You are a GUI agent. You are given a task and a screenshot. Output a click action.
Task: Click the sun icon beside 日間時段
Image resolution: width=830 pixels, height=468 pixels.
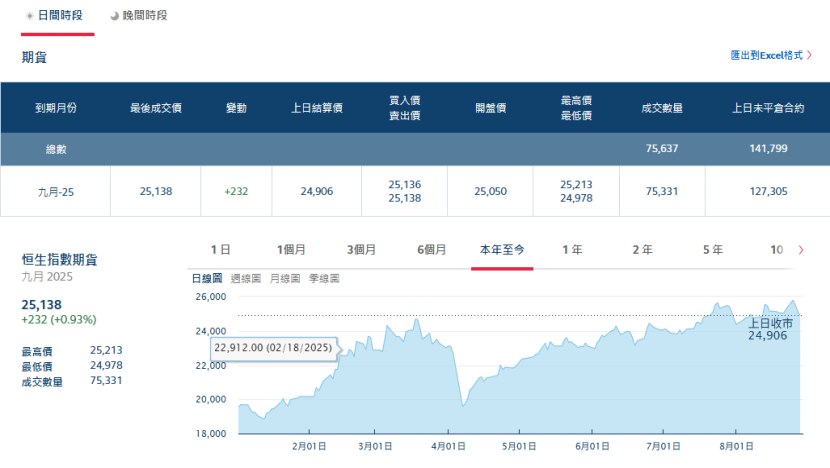(x=29, y=16)
